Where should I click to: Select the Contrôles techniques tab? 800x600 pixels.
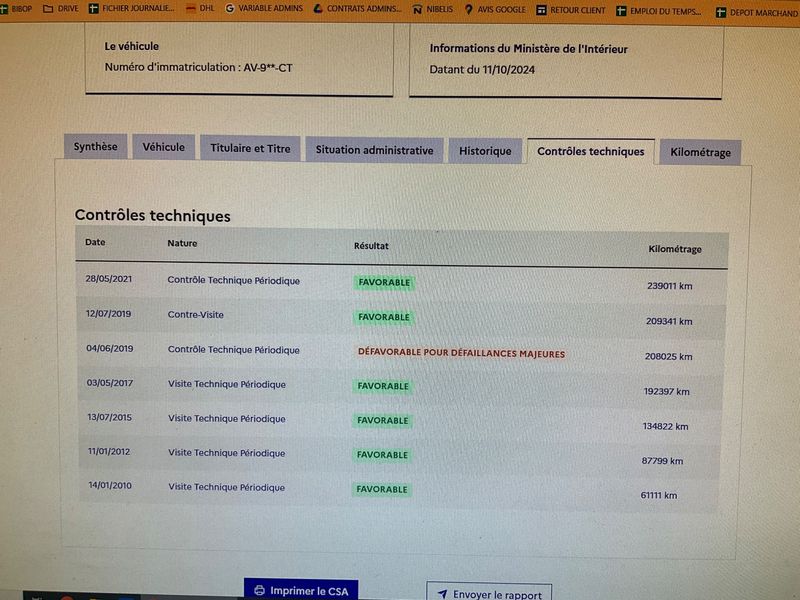590,152
